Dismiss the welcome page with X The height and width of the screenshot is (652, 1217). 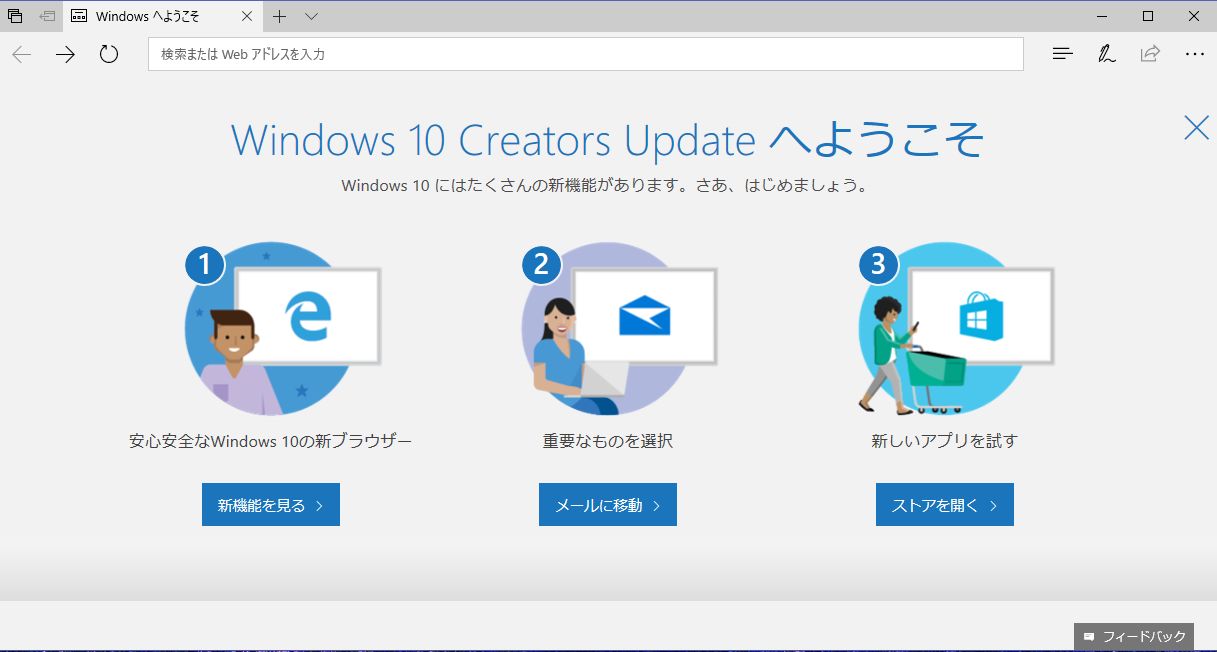coord(1196,127)
